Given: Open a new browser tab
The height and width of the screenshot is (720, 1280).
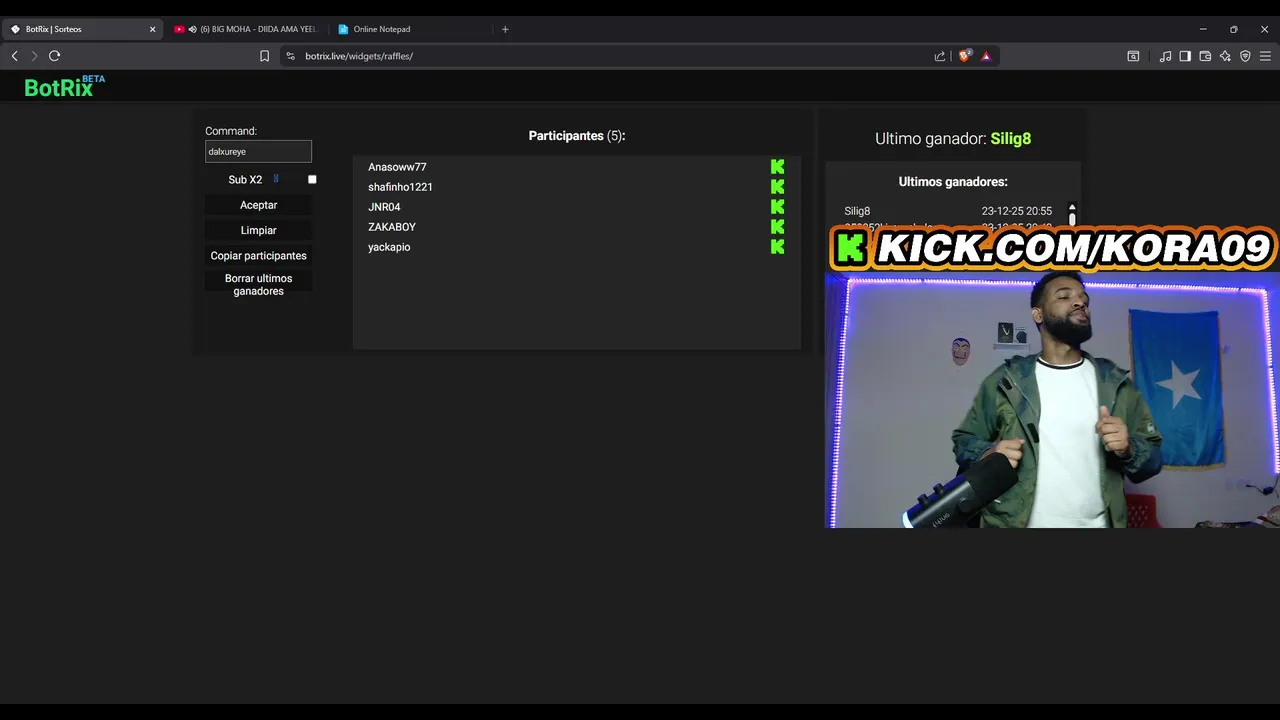Looking at the screenshot, I should pos(505,29).
